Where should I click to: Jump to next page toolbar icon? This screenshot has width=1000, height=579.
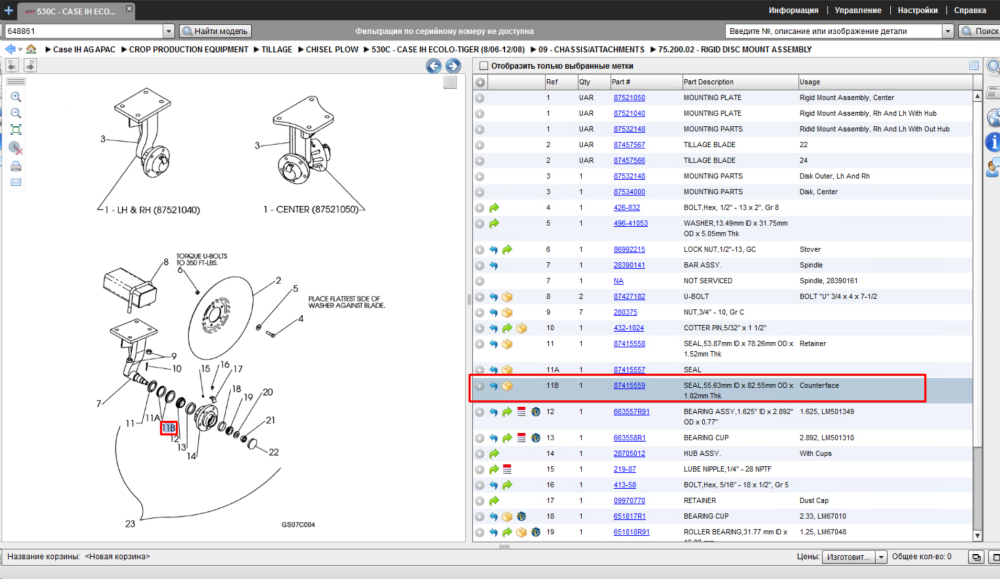tap(30, 65)
